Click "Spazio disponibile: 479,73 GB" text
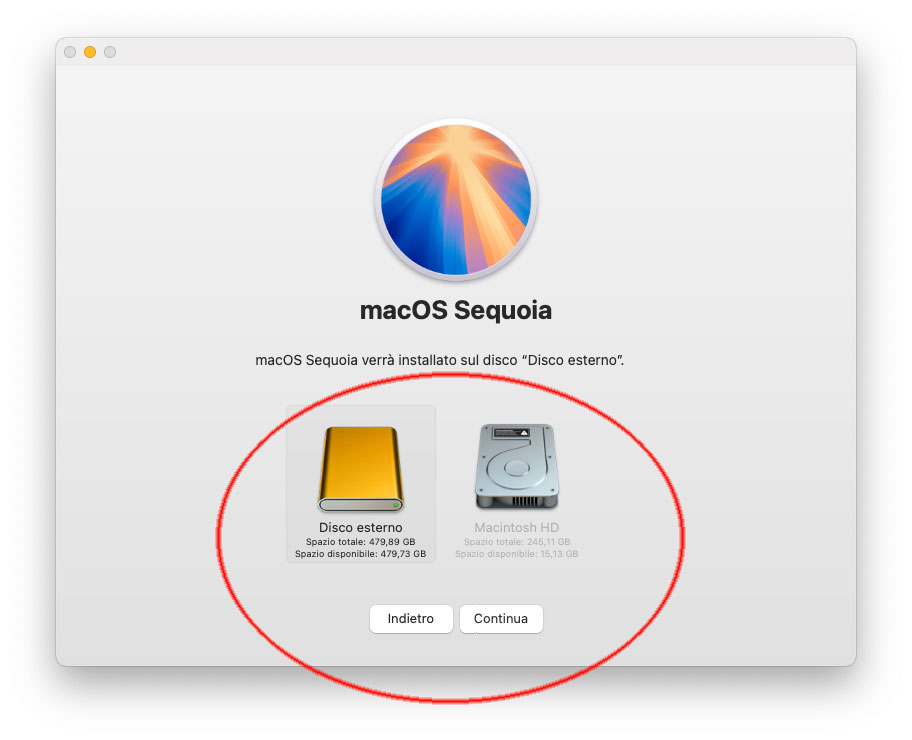 (361, 554)
